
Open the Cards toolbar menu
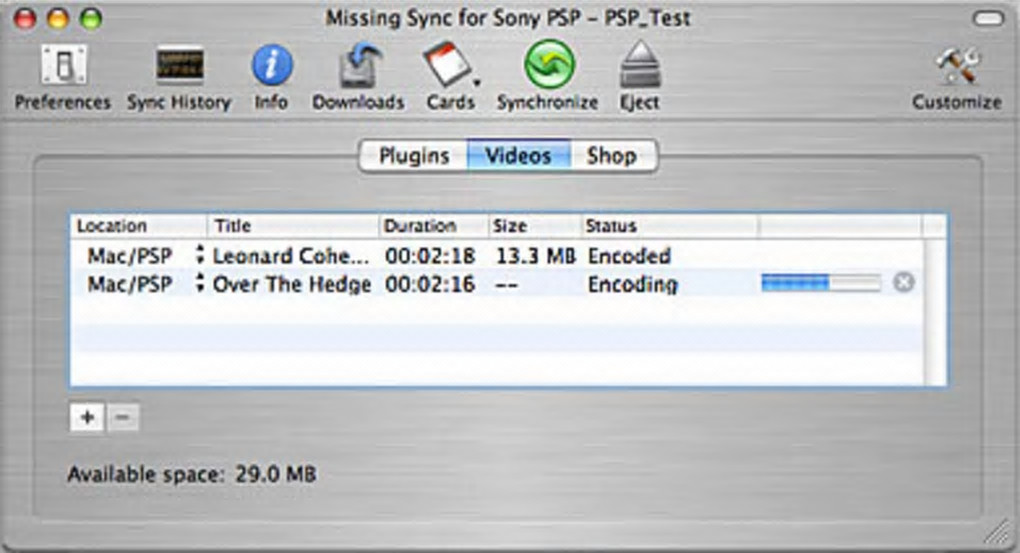pos(450,68)
